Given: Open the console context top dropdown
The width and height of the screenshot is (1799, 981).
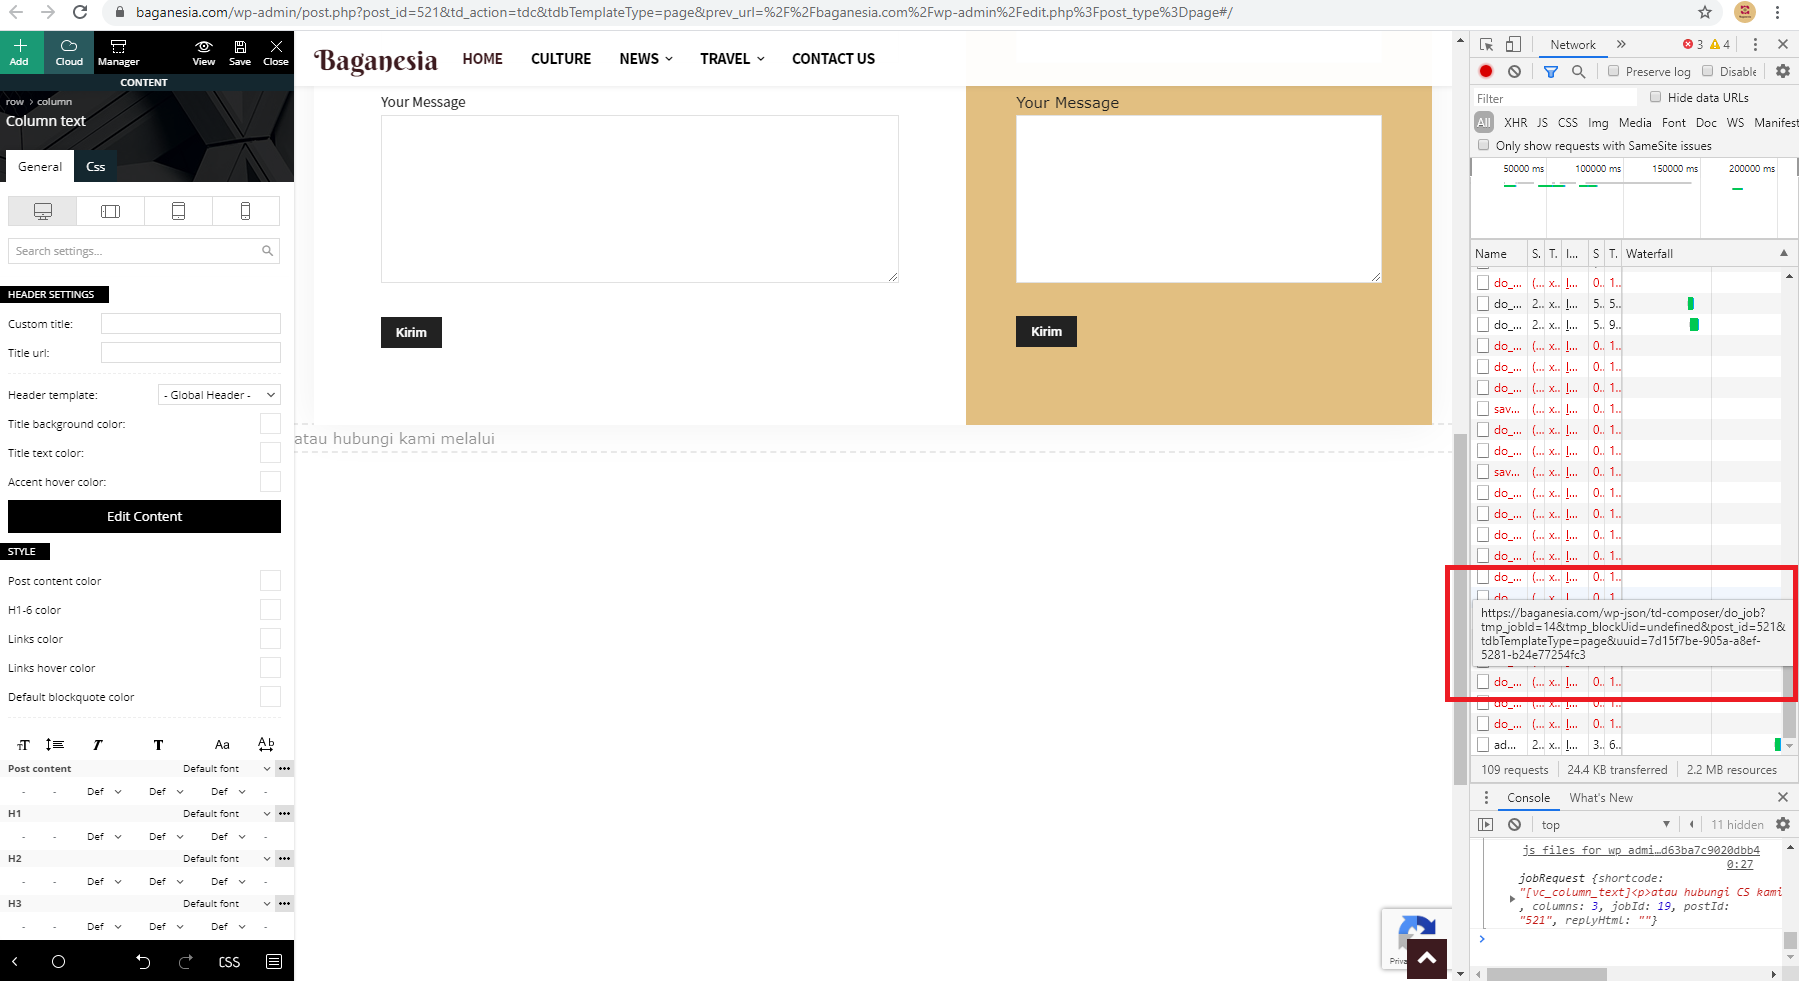Looking at the screenshot, I should [1605, 825].
